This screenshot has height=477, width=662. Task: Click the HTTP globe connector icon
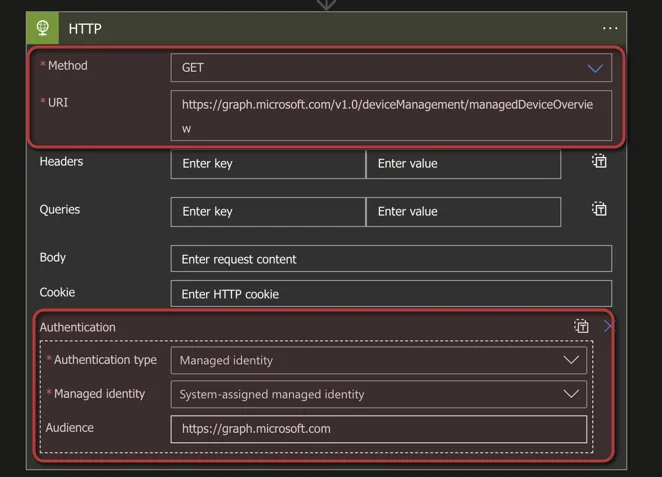click(42, 28)
